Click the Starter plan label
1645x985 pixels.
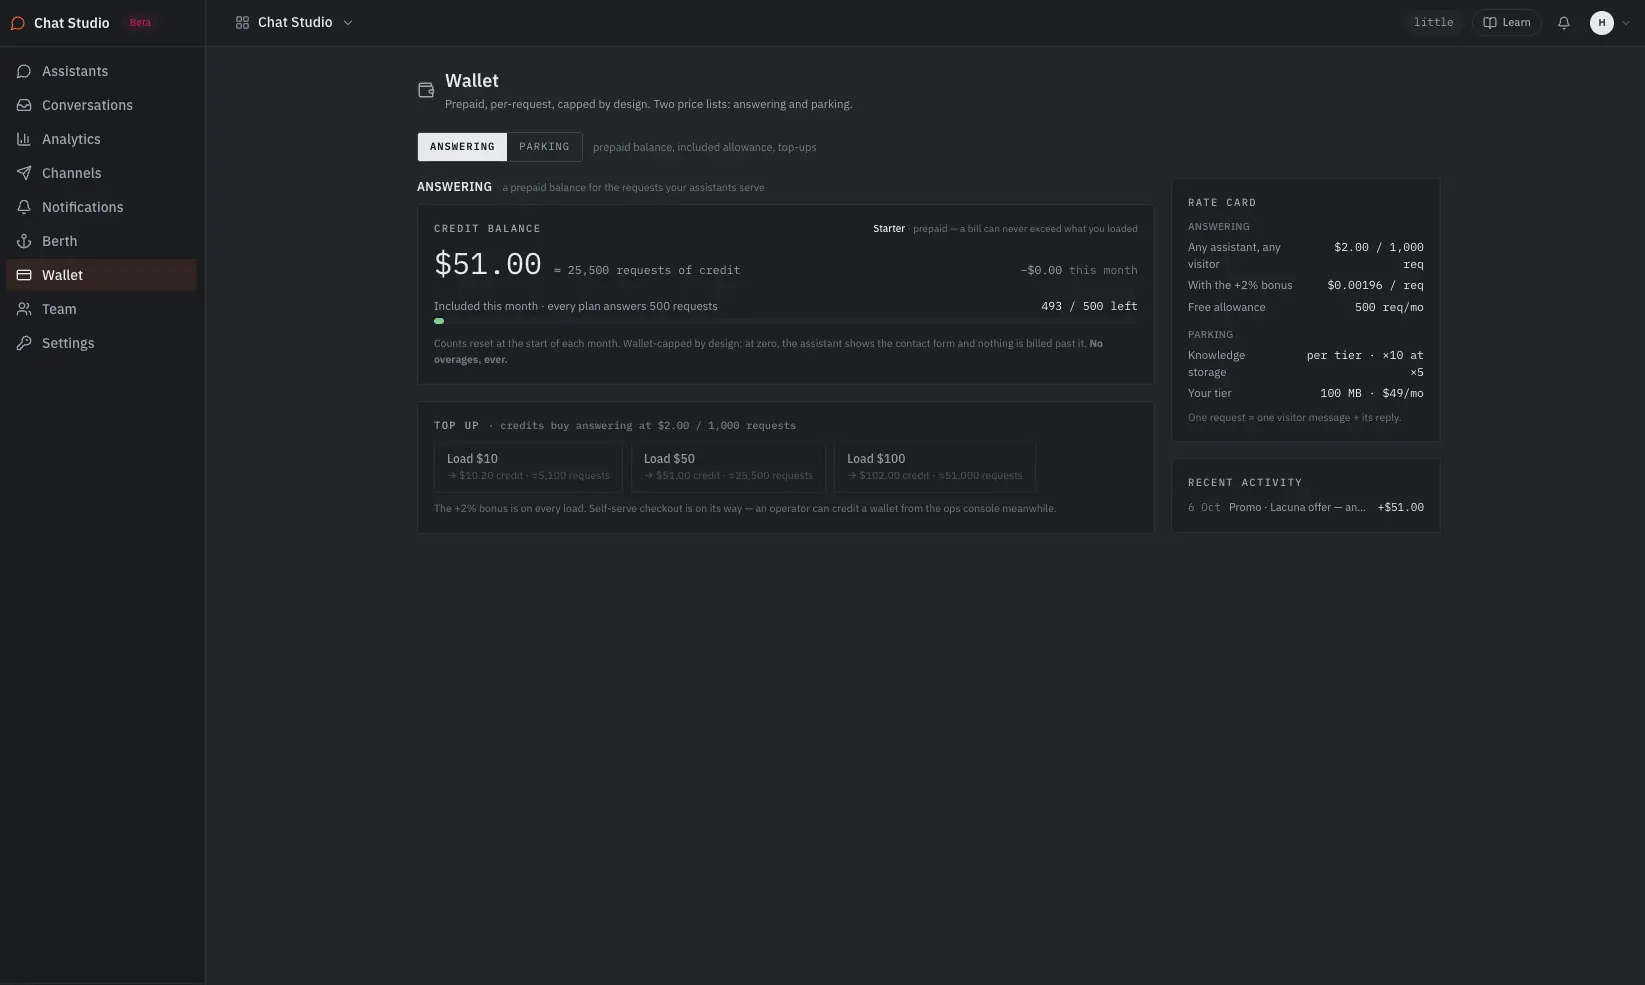click(x=888, y=229)
